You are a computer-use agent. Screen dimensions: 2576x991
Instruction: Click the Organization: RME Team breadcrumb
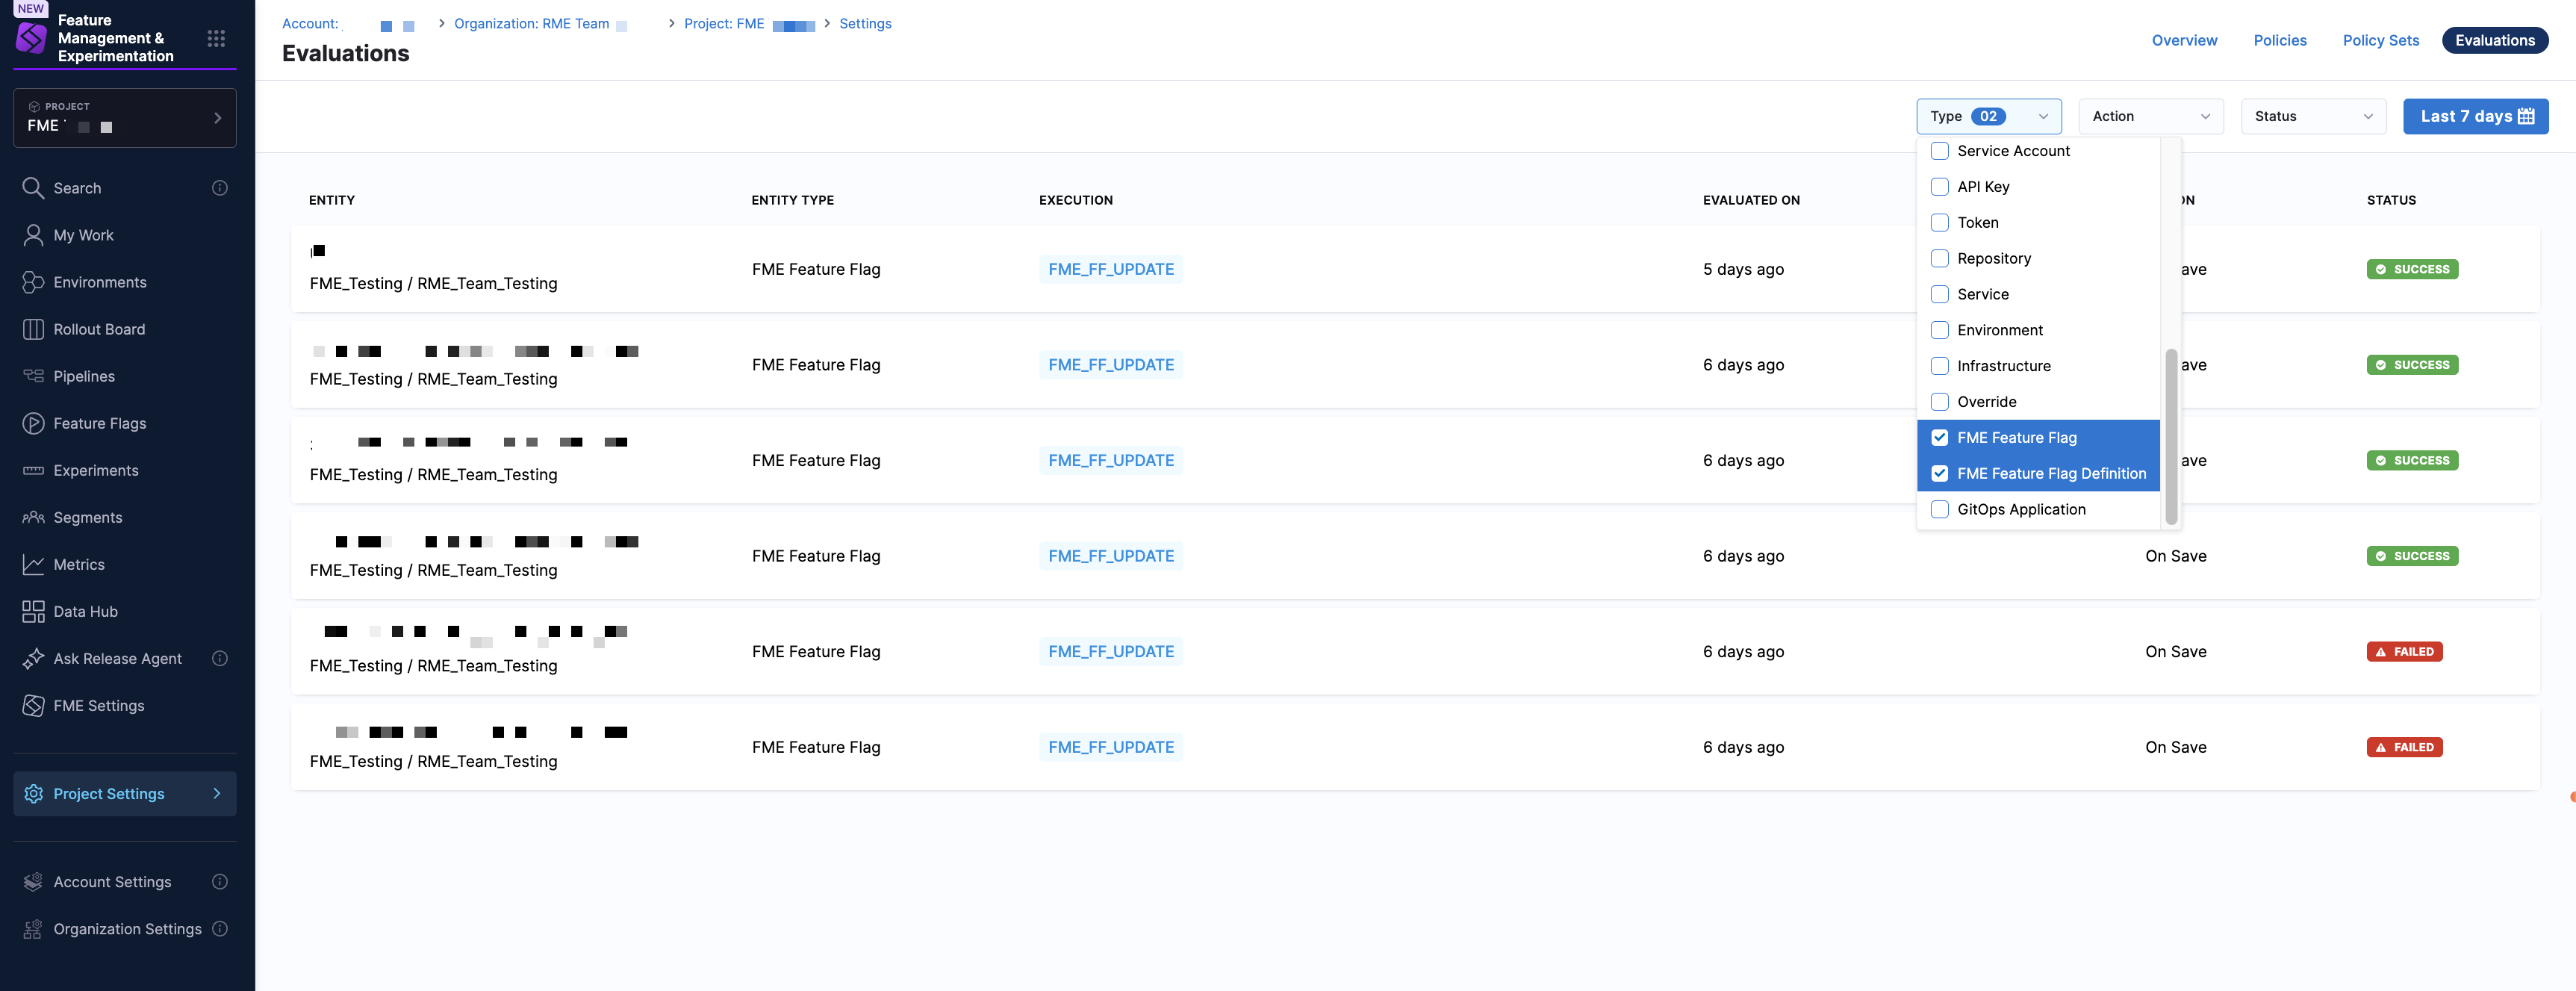pos(531,24)
